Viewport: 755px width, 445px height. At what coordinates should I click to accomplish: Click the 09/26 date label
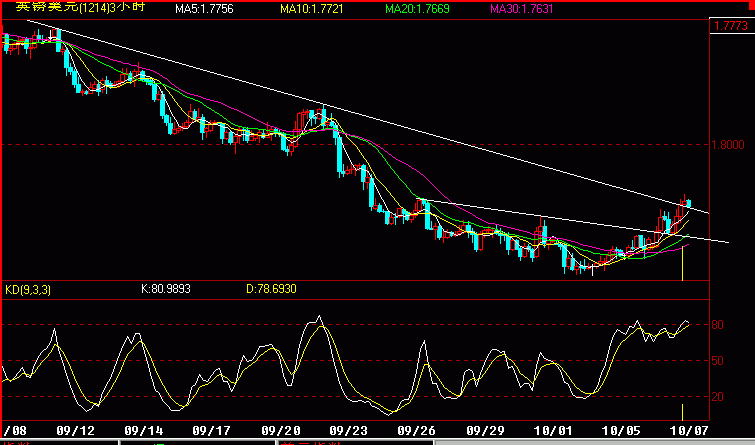[417, 430]
